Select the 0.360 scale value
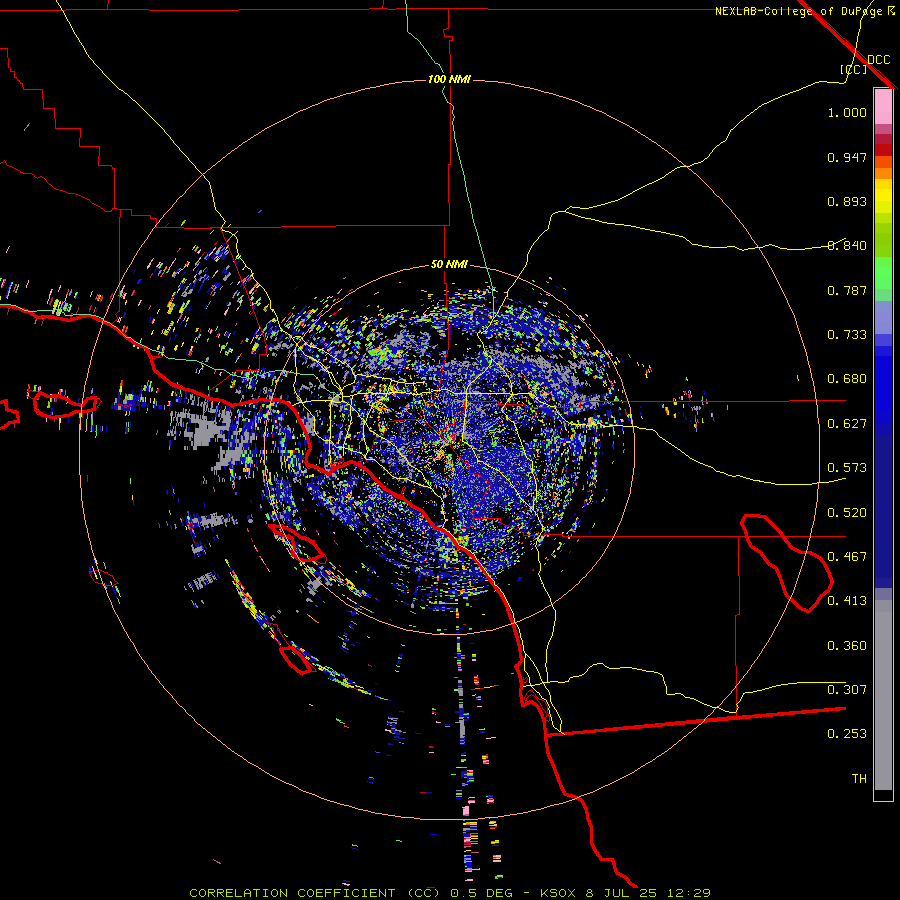The height and width of the screenshot is (900, 900). pos(847,646)
